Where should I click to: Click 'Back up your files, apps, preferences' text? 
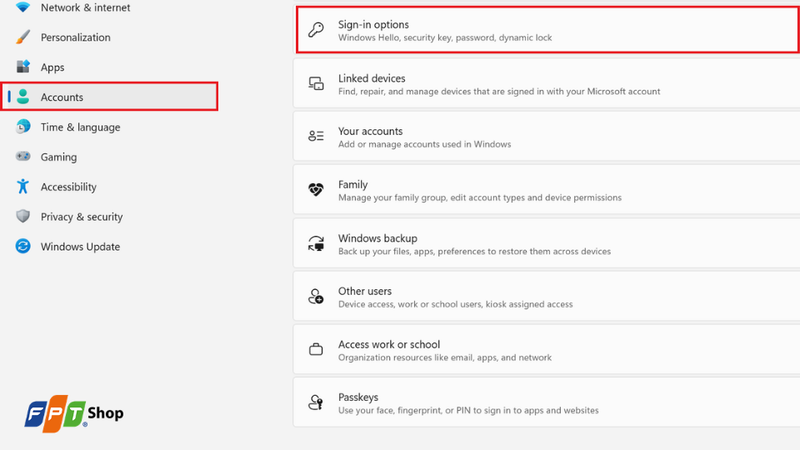pyautogui.click(x=474, y=252)
